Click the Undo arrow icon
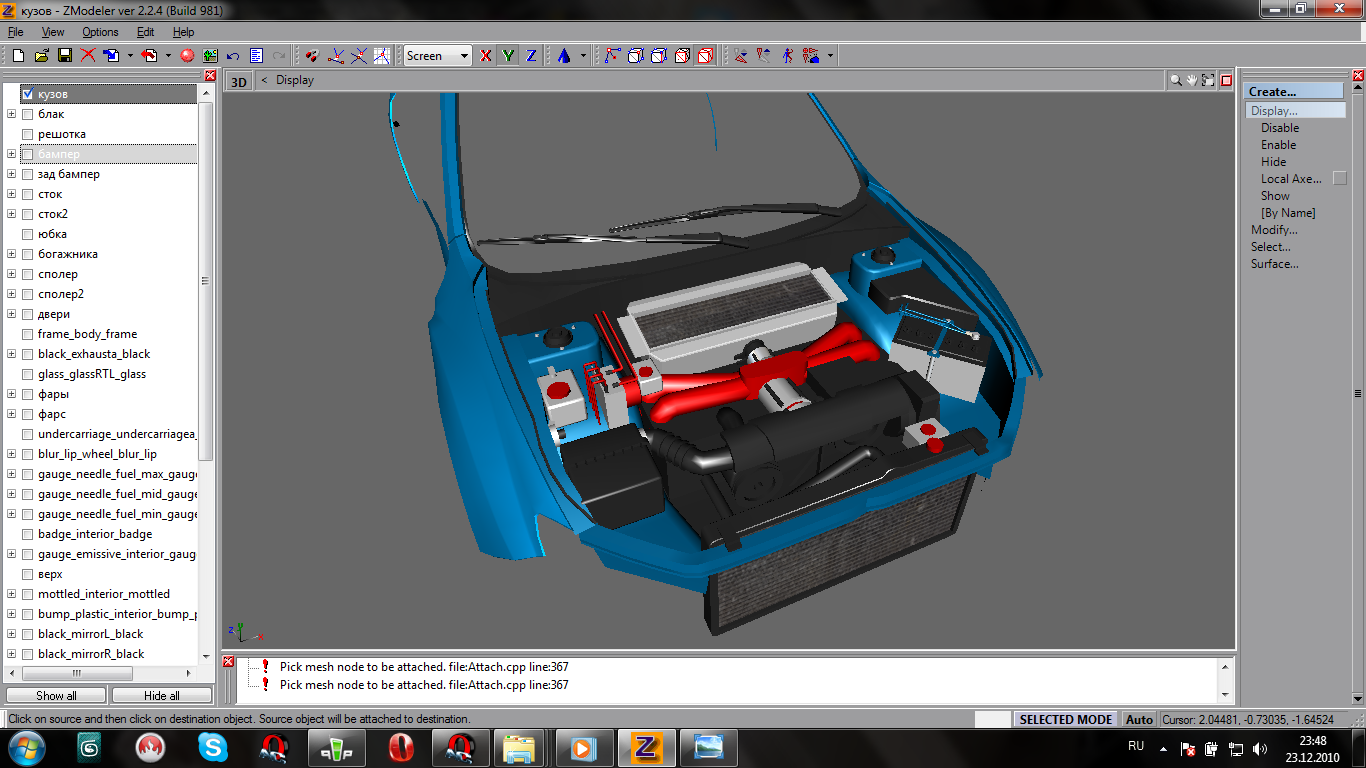The width and height of the screenshot is (1366, 768). click(x=233, y=56)
